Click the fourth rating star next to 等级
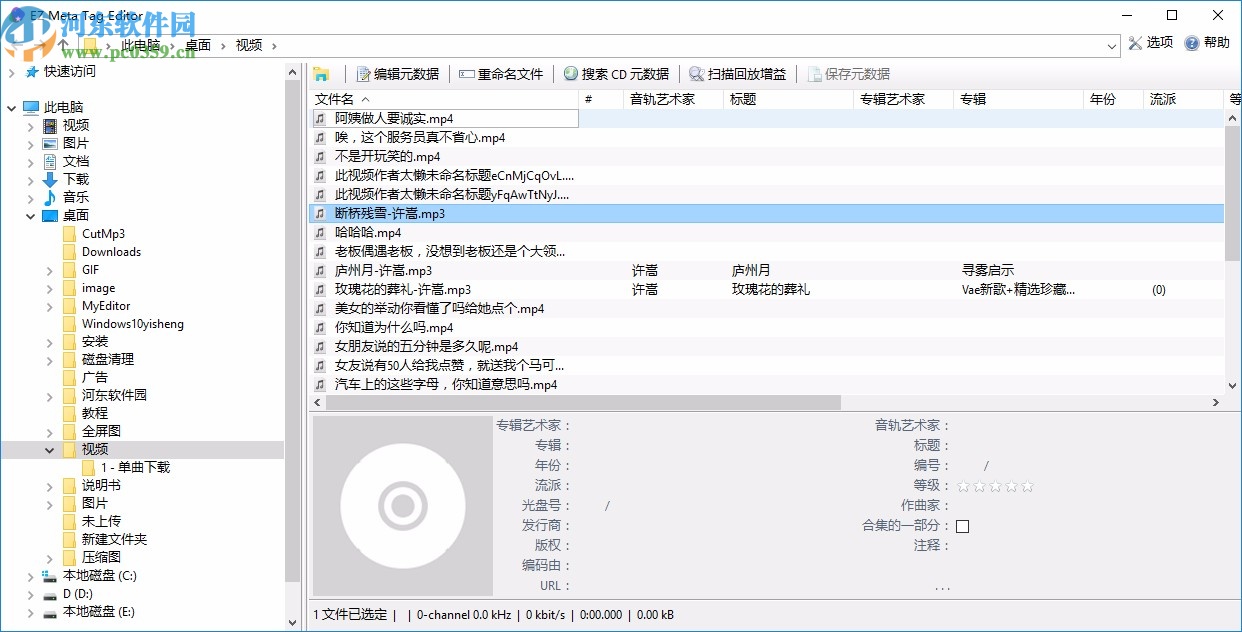1242x632 pixels. pyautogui.click(x=1011, y=486)
